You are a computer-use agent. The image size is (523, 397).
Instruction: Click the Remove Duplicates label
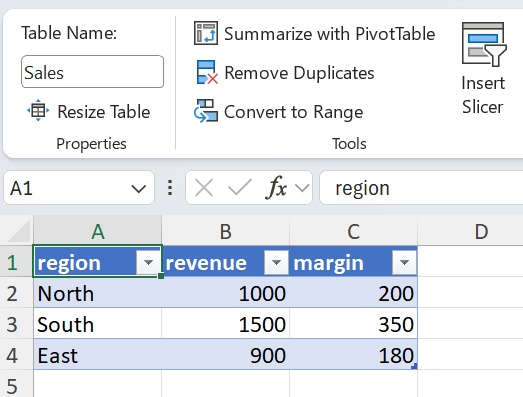tap(299, 73)
